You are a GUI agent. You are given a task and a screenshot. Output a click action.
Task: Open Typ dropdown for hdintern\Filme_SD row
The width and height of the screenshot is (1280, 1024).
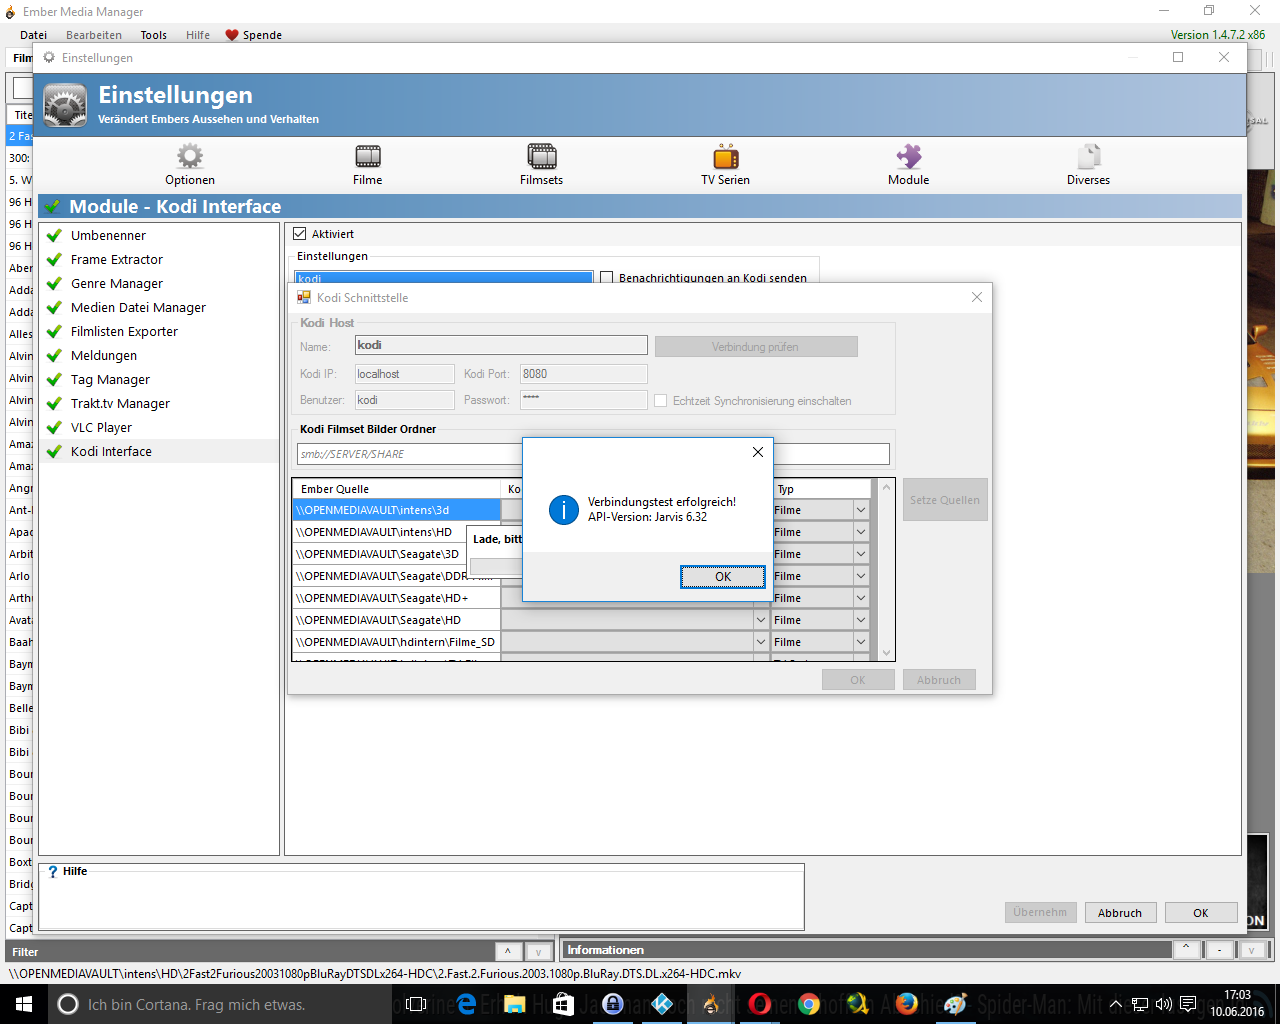click(x=860, y=642)
